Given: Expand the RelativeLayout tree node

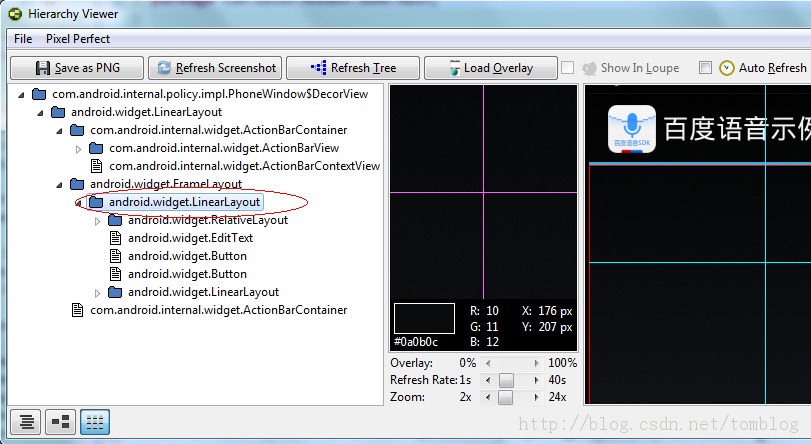Looking at the screenshot, I should pos(98,220).
